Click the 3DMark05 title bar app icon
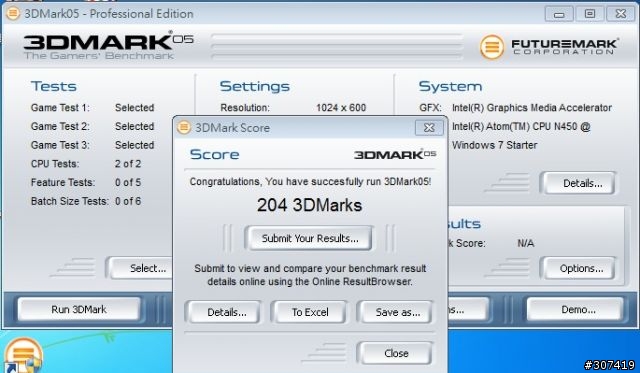The image size is (640, 373). (13, 13)
